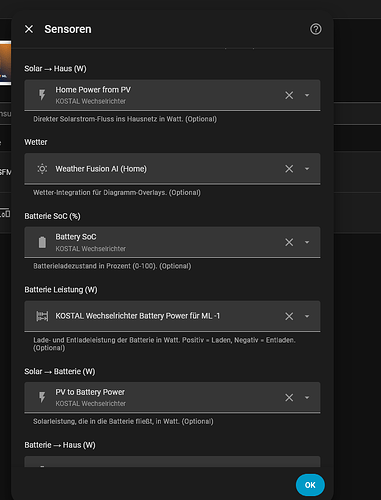Screen dimensions: 381x500
Task: Click the flash icon beside PV to Battery Power
Action: [x=42, y=397]
